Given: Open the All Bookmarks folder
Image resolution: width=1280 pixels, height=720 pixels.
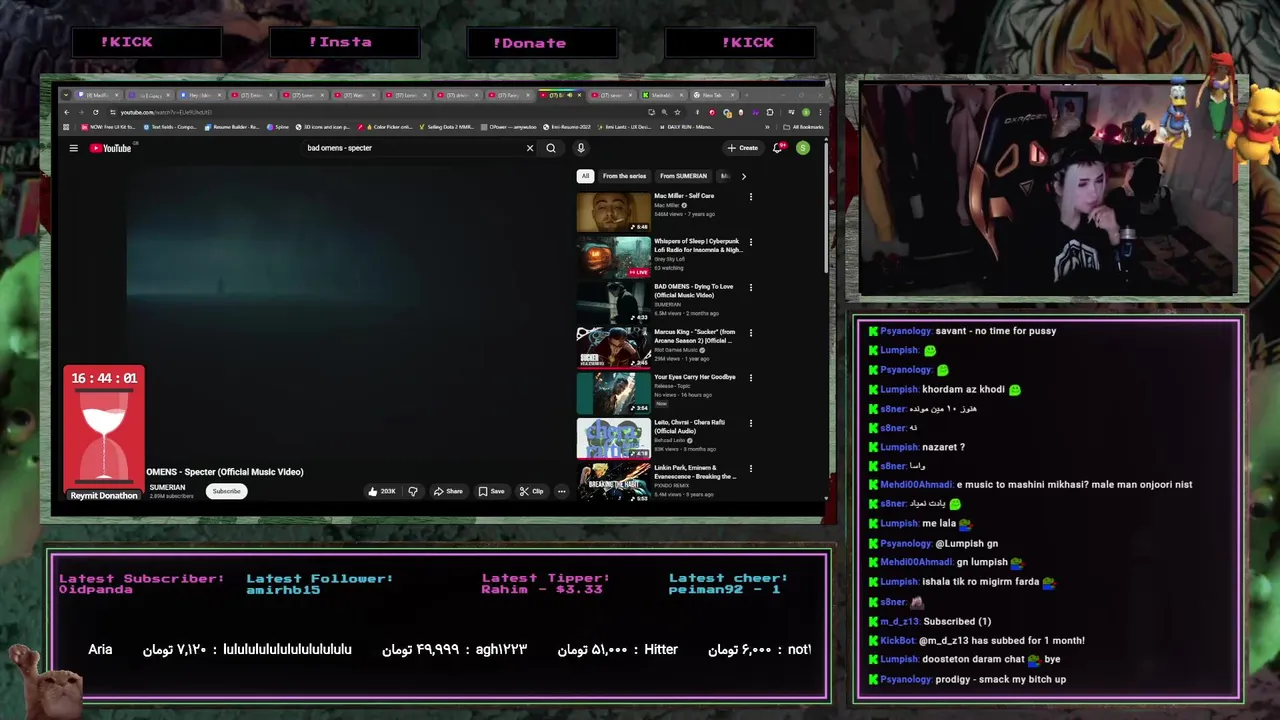Looking at the screenshot, I should point(802,127).
